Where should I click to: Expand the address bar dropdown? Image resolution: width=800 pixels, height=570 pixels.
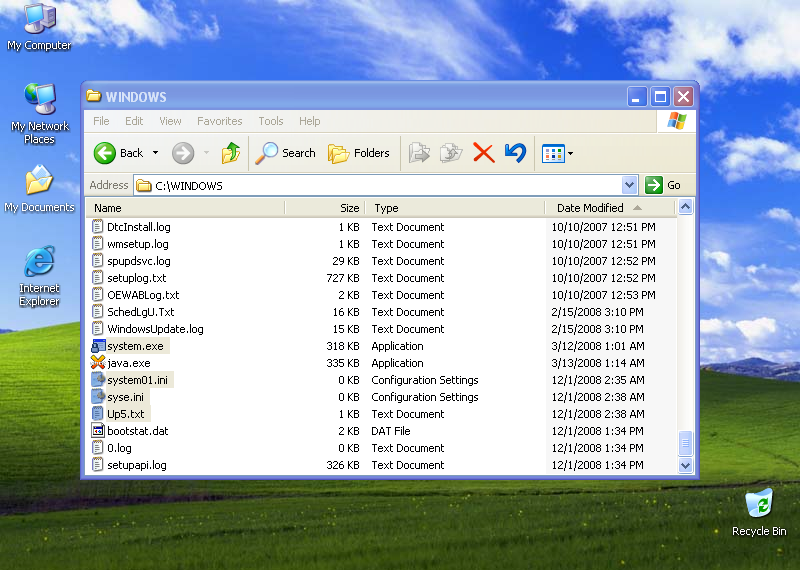(x=630, y=185)
